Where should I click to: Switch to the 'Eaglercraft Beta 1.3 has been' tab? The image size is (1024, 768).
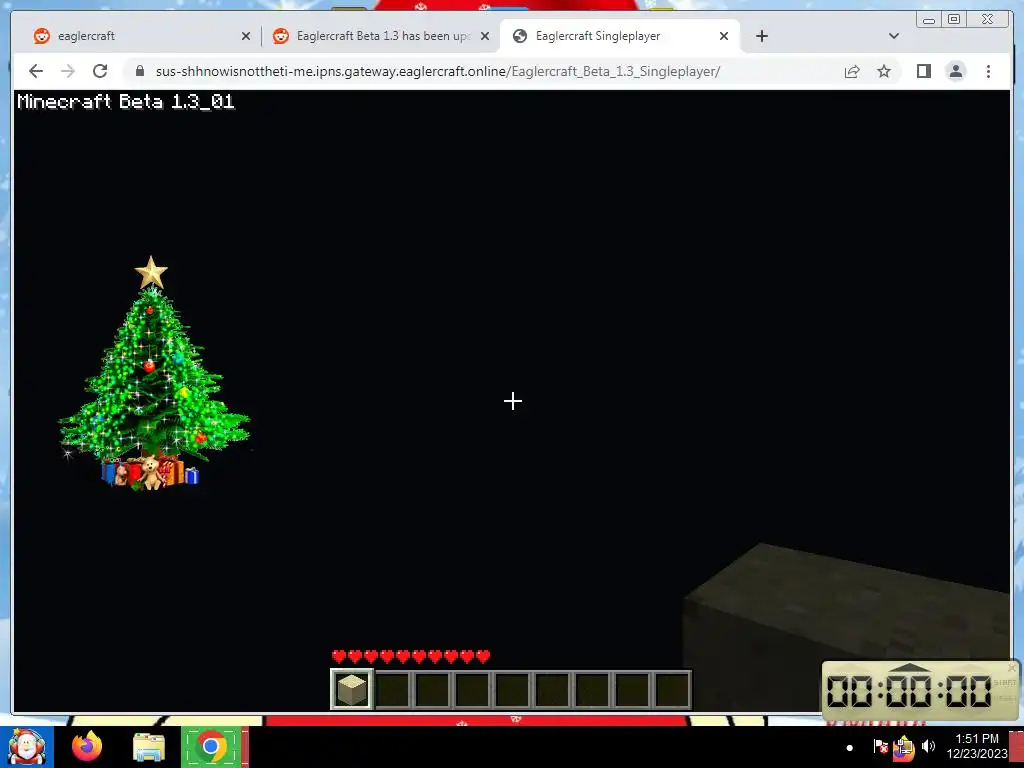tap(381, 36)
